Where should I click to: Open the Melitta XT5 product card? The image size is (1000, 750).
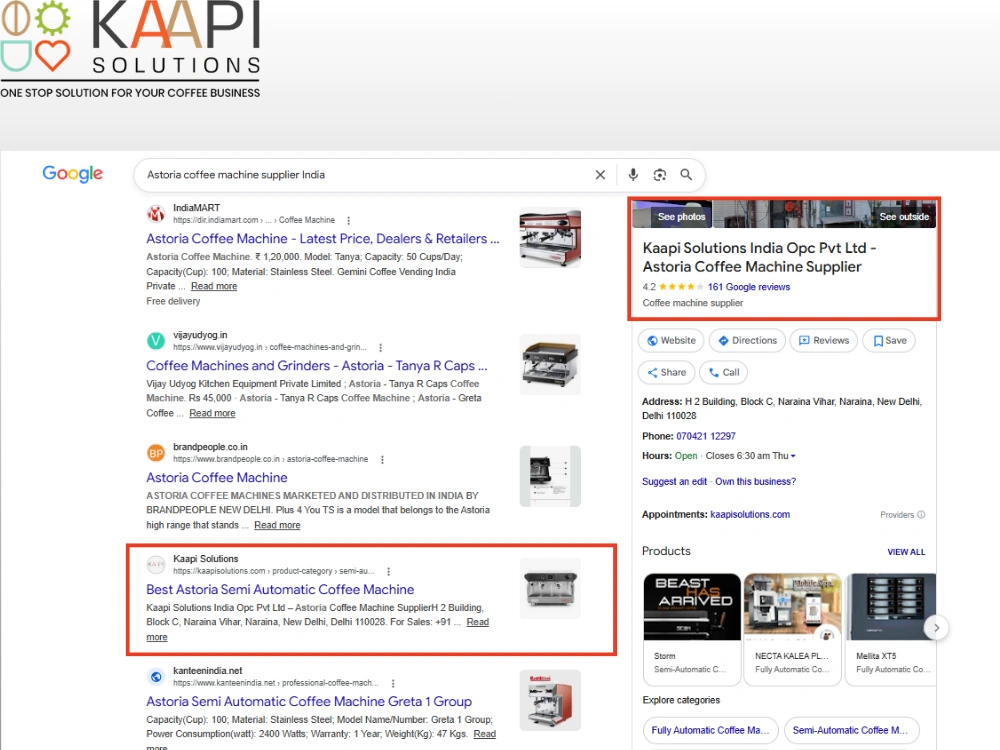pyautogui.click(x=891, y=629)
